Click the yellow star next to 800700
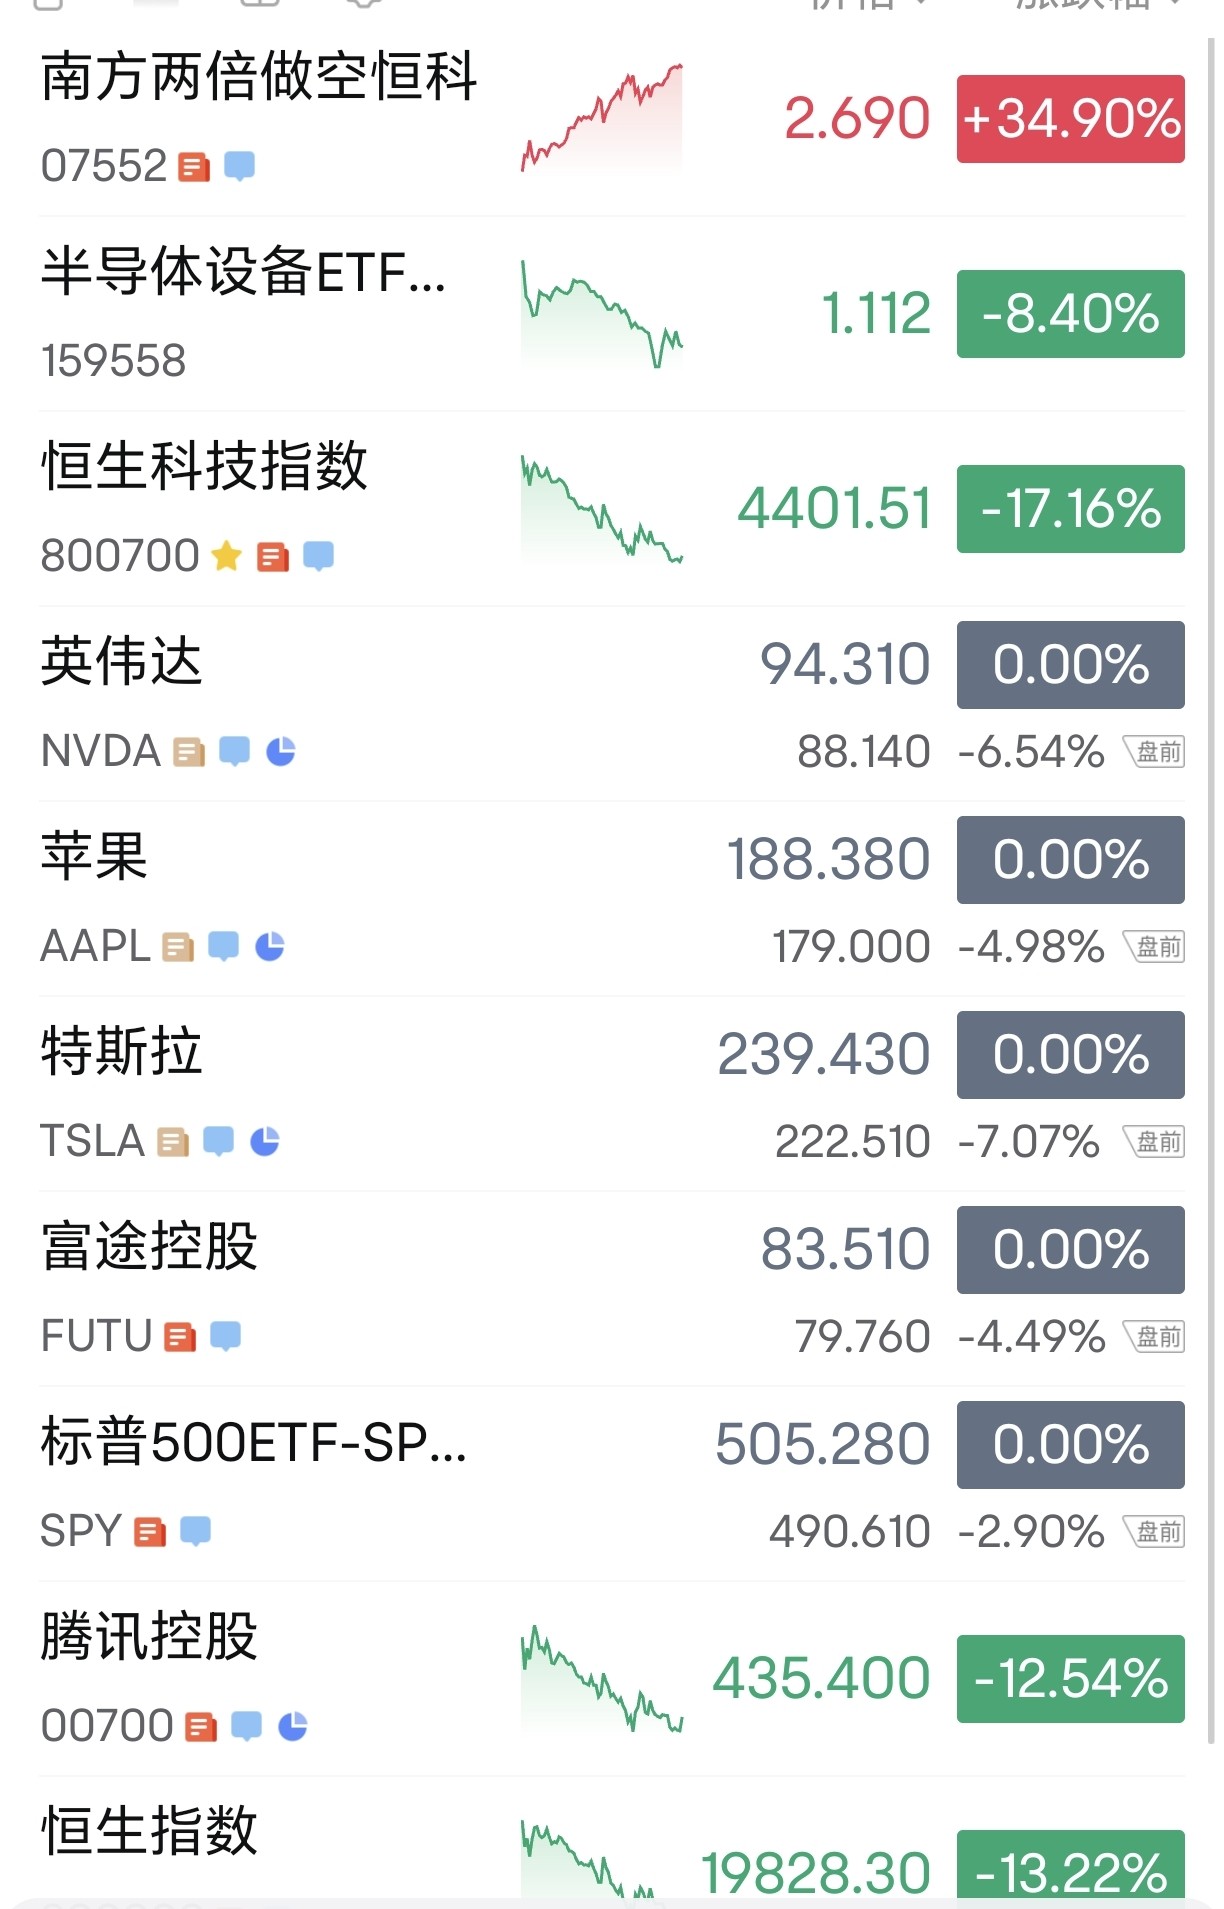Viewport: 1224px width, 1909px height. pyautogui.click(x=227, y=556)
